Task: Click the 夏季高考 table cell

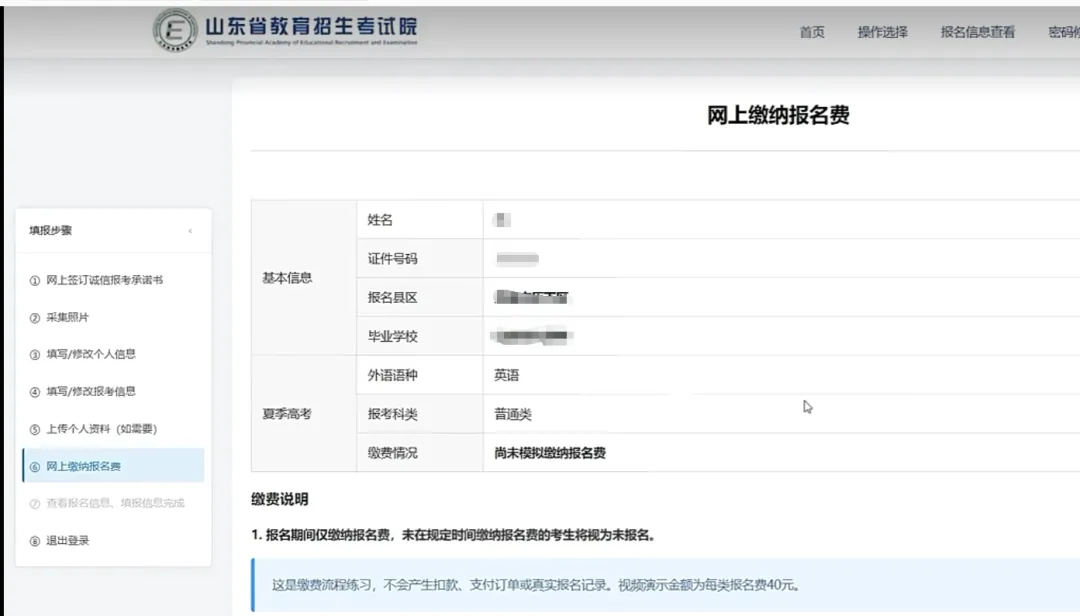Action: 304,413
